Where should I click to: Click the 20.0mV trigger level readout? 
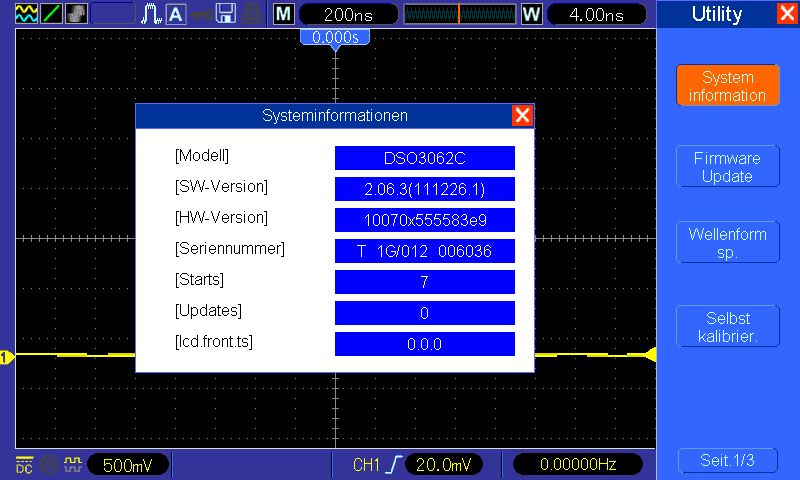(x=443, y=465)
